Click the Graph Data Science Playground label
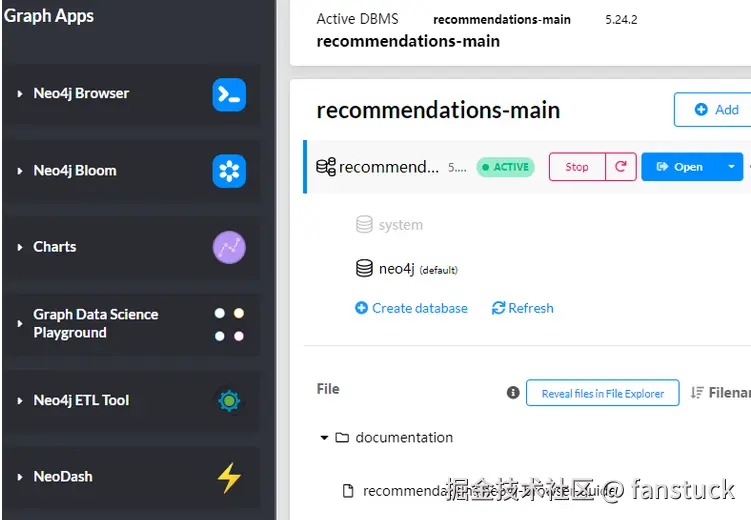Screen dimensions: 751x520 (95, 324)
